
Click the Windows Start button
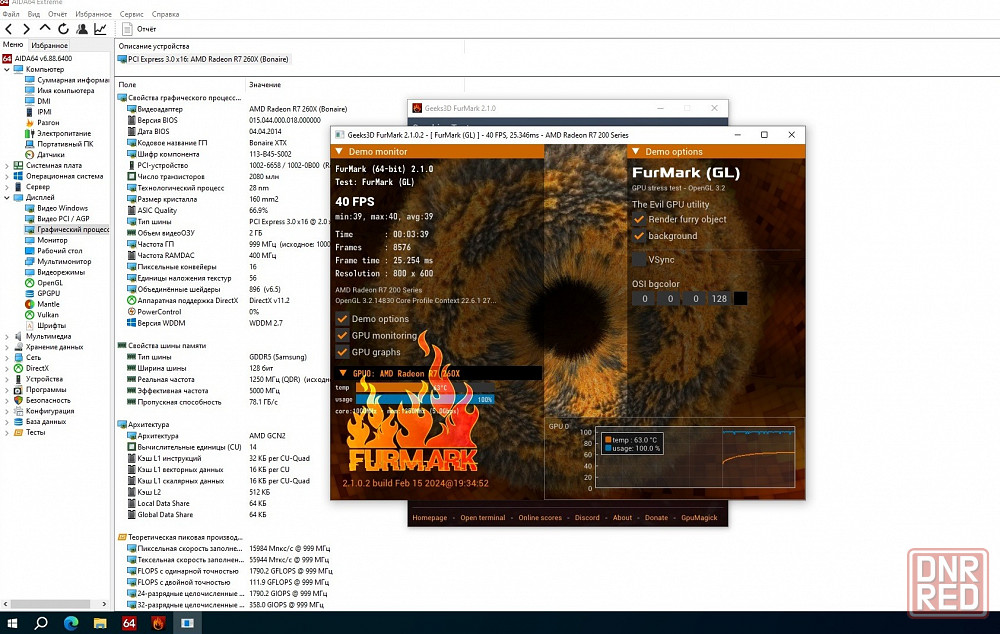[11, 623]
